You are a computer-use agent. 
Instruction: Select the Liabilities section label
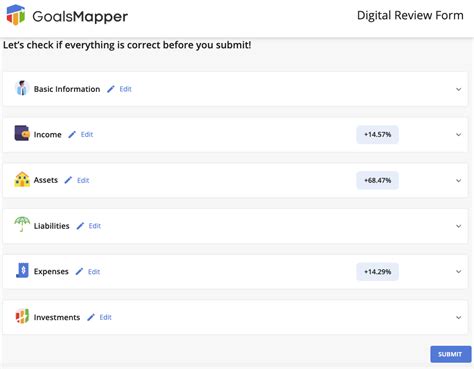(52, 226)
